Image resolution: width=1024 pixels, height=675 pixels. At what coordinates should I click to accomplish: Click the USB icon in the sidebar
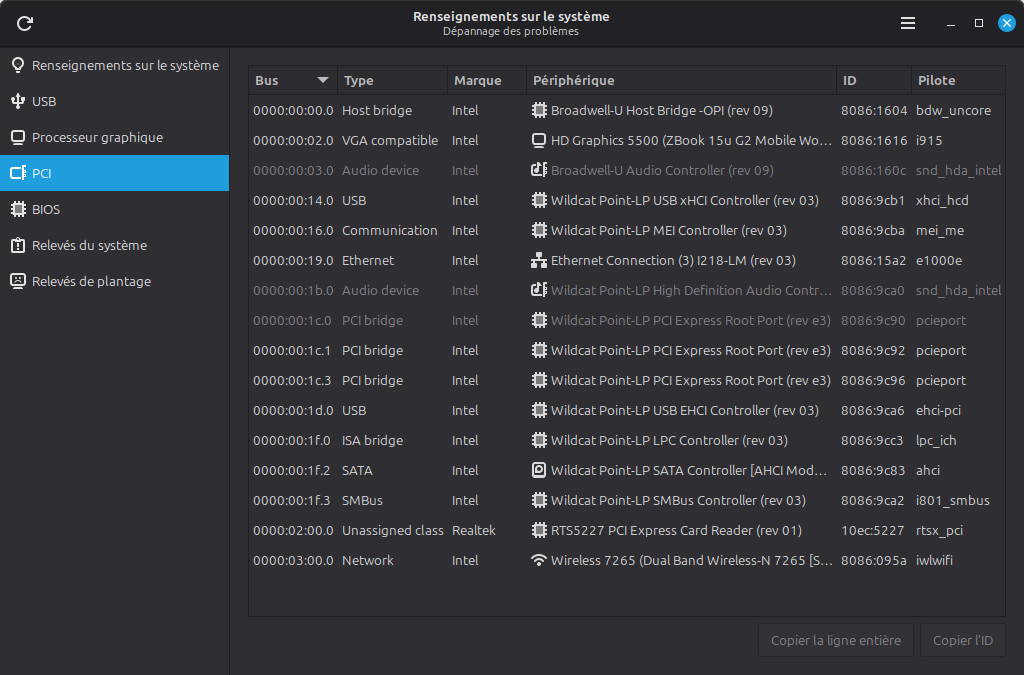click(x=19, y=101)
